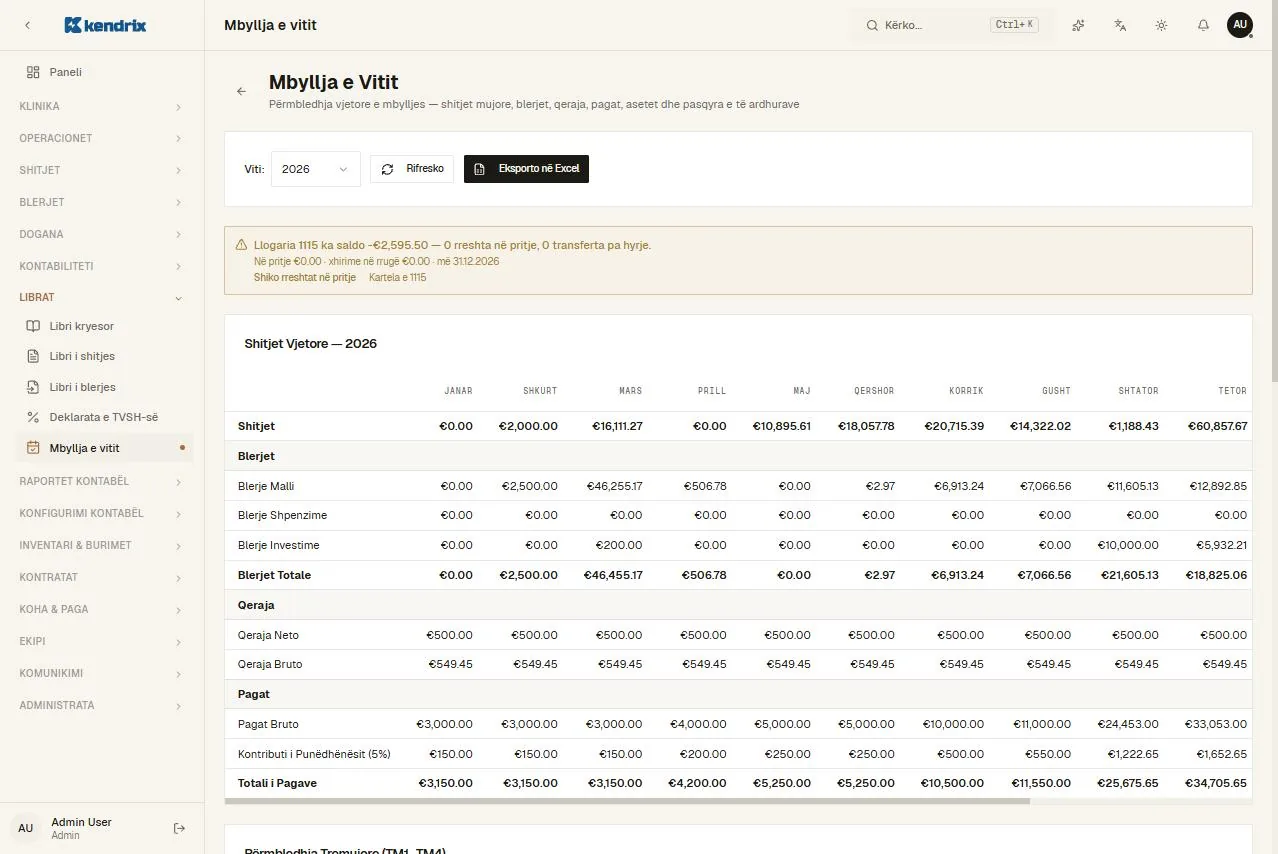Click the Libri i blerjes document icon
This screenshot has height=854, width=1278.
pyautogui.click(x=33, y=387)
